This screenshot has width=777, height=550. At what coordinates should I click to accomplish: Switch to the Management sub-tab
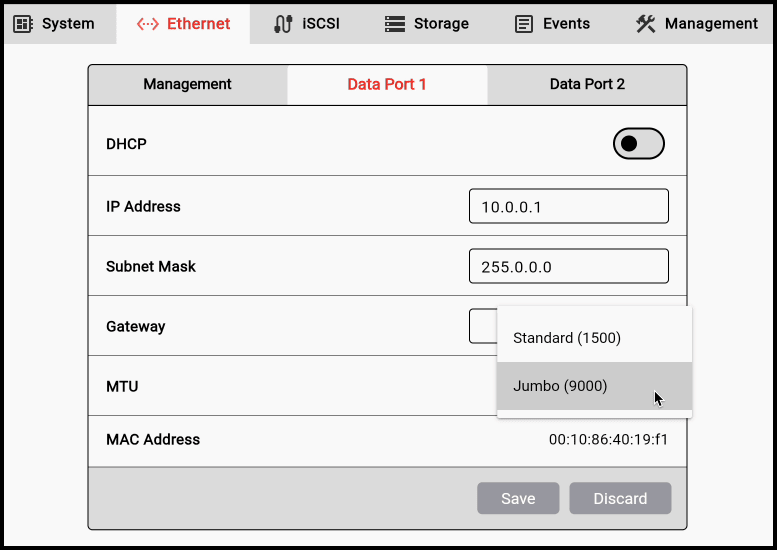tap(187, 85)
